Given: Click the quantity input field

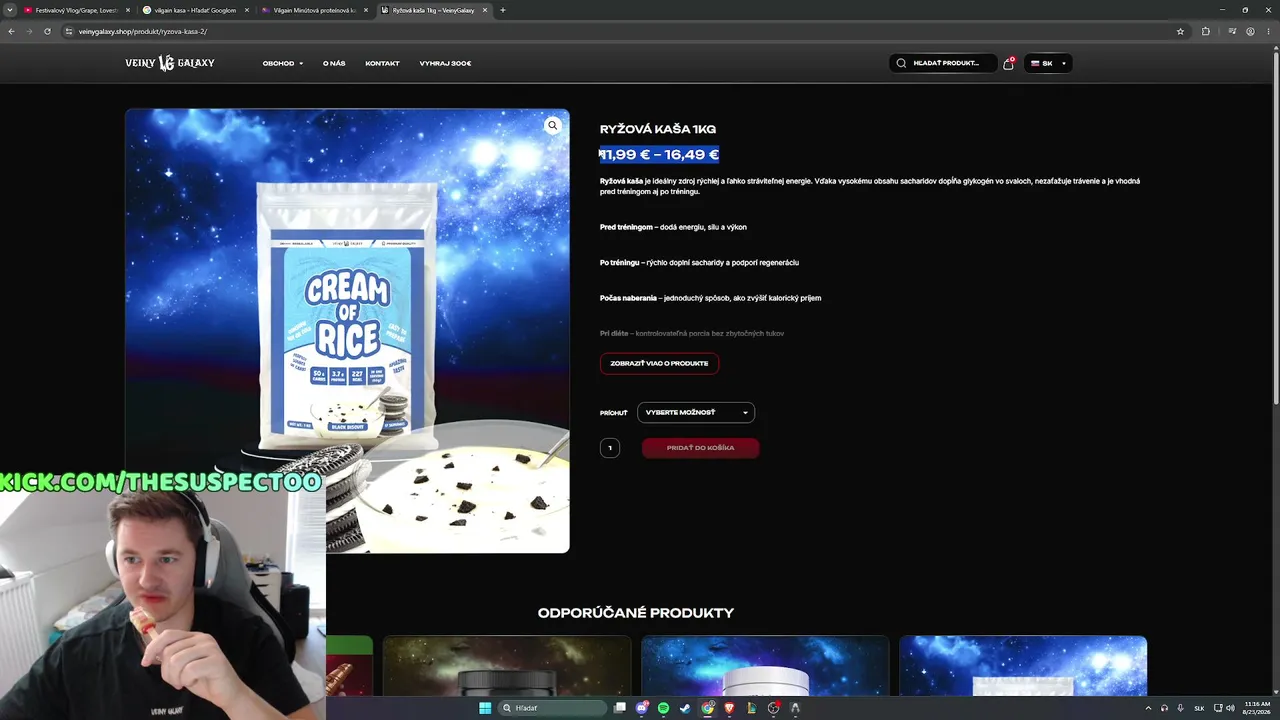Looking at the screenshot, I should tap(610, 448).
